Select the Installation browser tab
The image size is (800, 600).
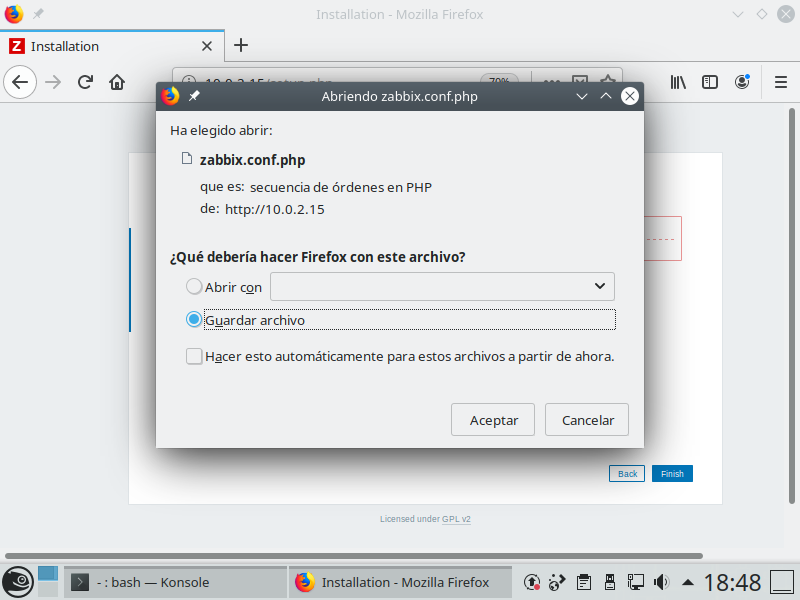point(112,46)
